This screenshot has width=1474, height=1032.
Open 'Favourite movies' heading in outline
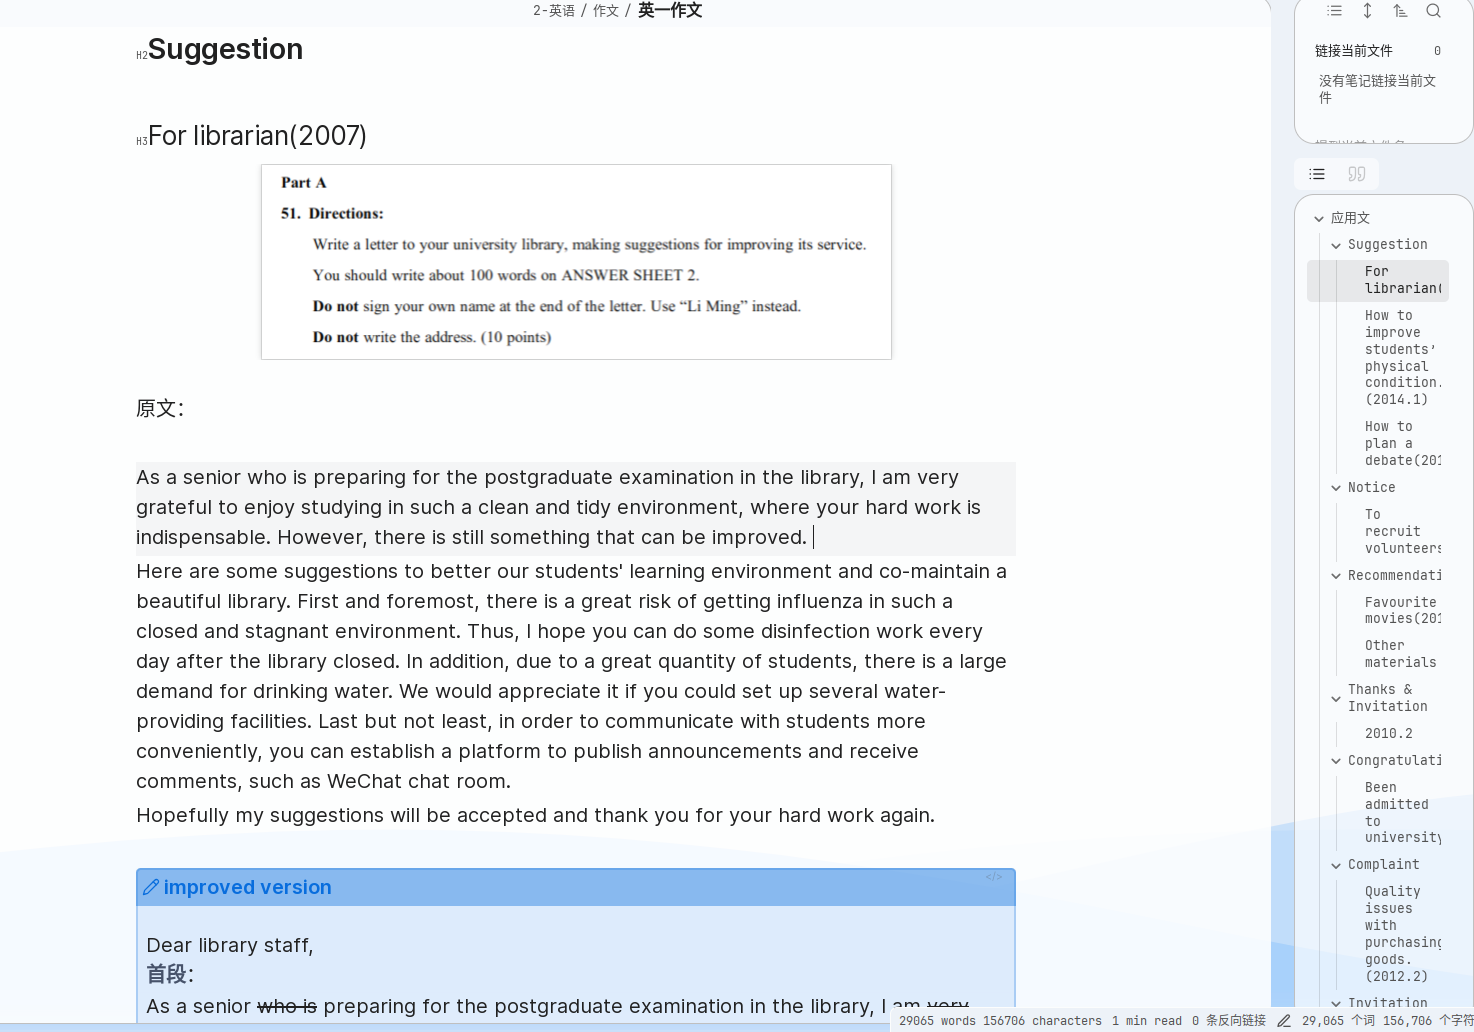(x=1400, y=610)
